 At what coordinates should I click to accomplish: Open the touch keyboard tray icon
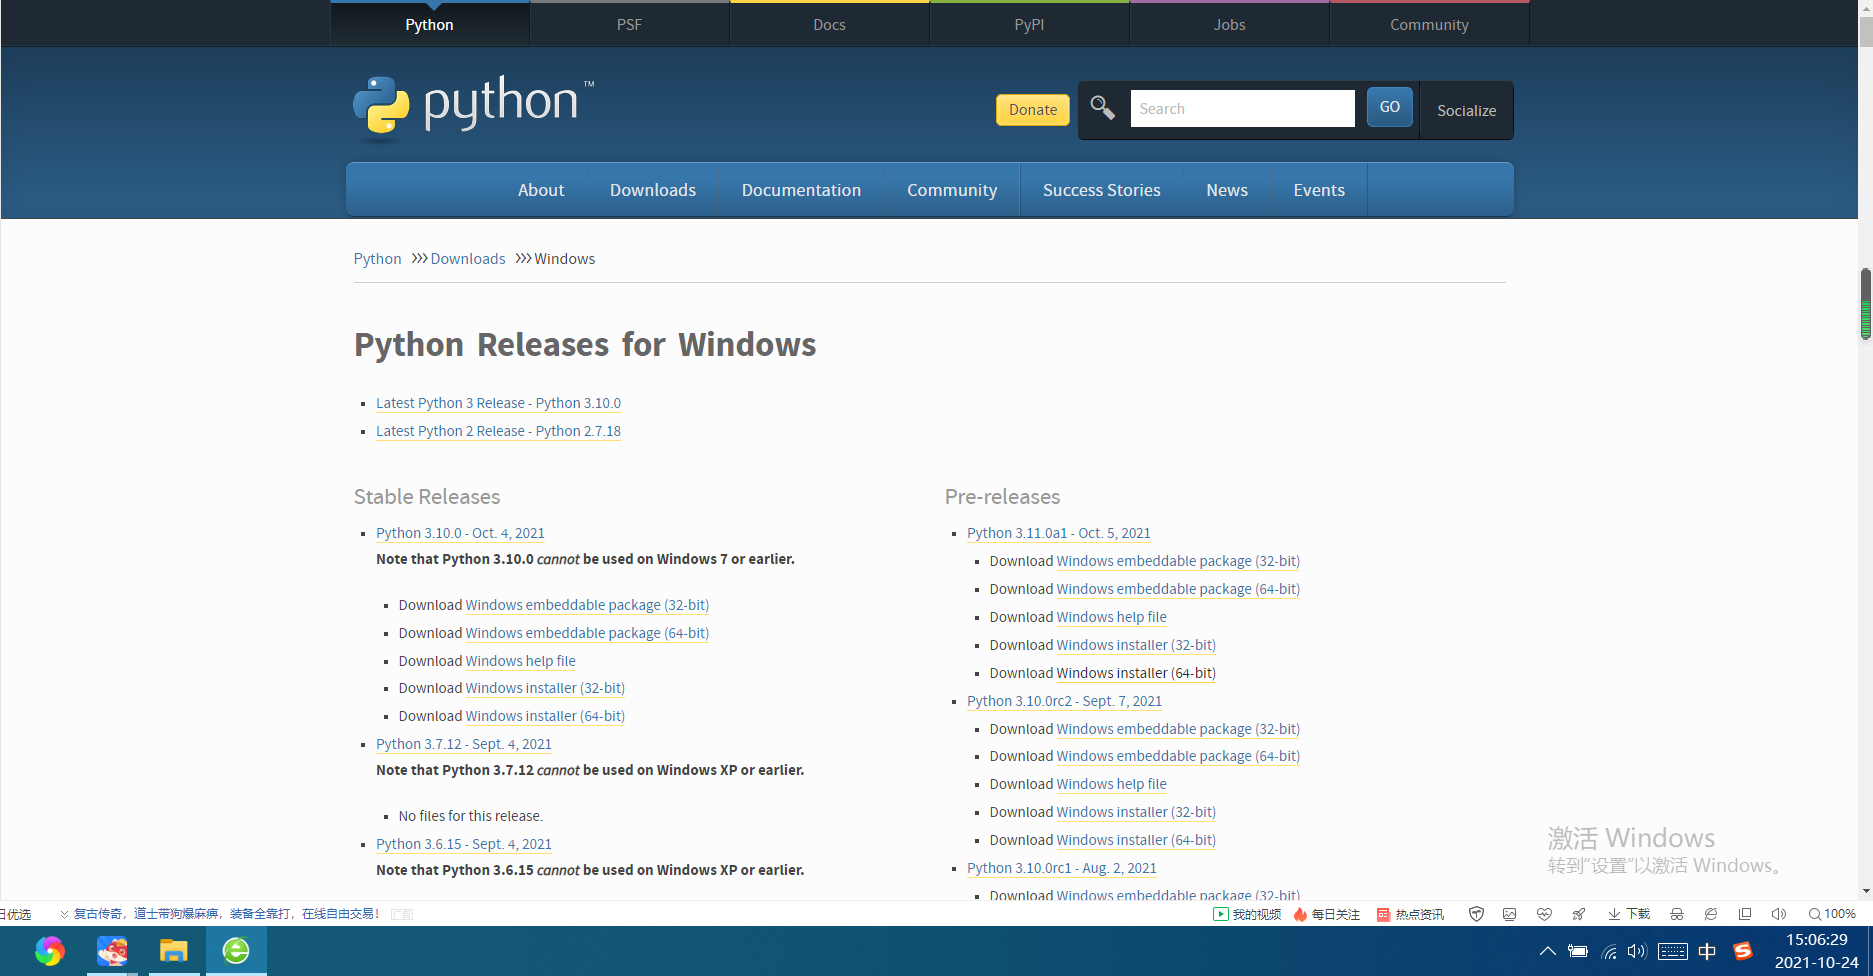click(x=1672, y=951)
